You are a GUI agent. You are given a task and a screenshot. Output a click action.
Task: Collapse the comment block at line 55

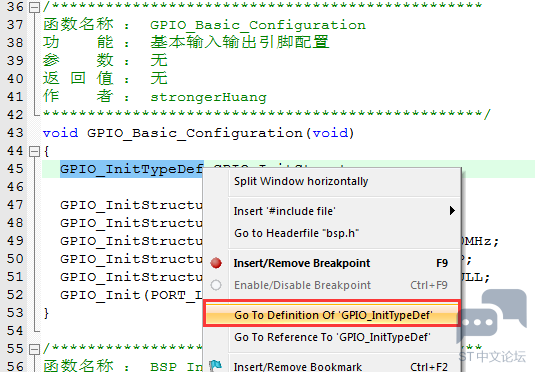click(x=34, y=349)
